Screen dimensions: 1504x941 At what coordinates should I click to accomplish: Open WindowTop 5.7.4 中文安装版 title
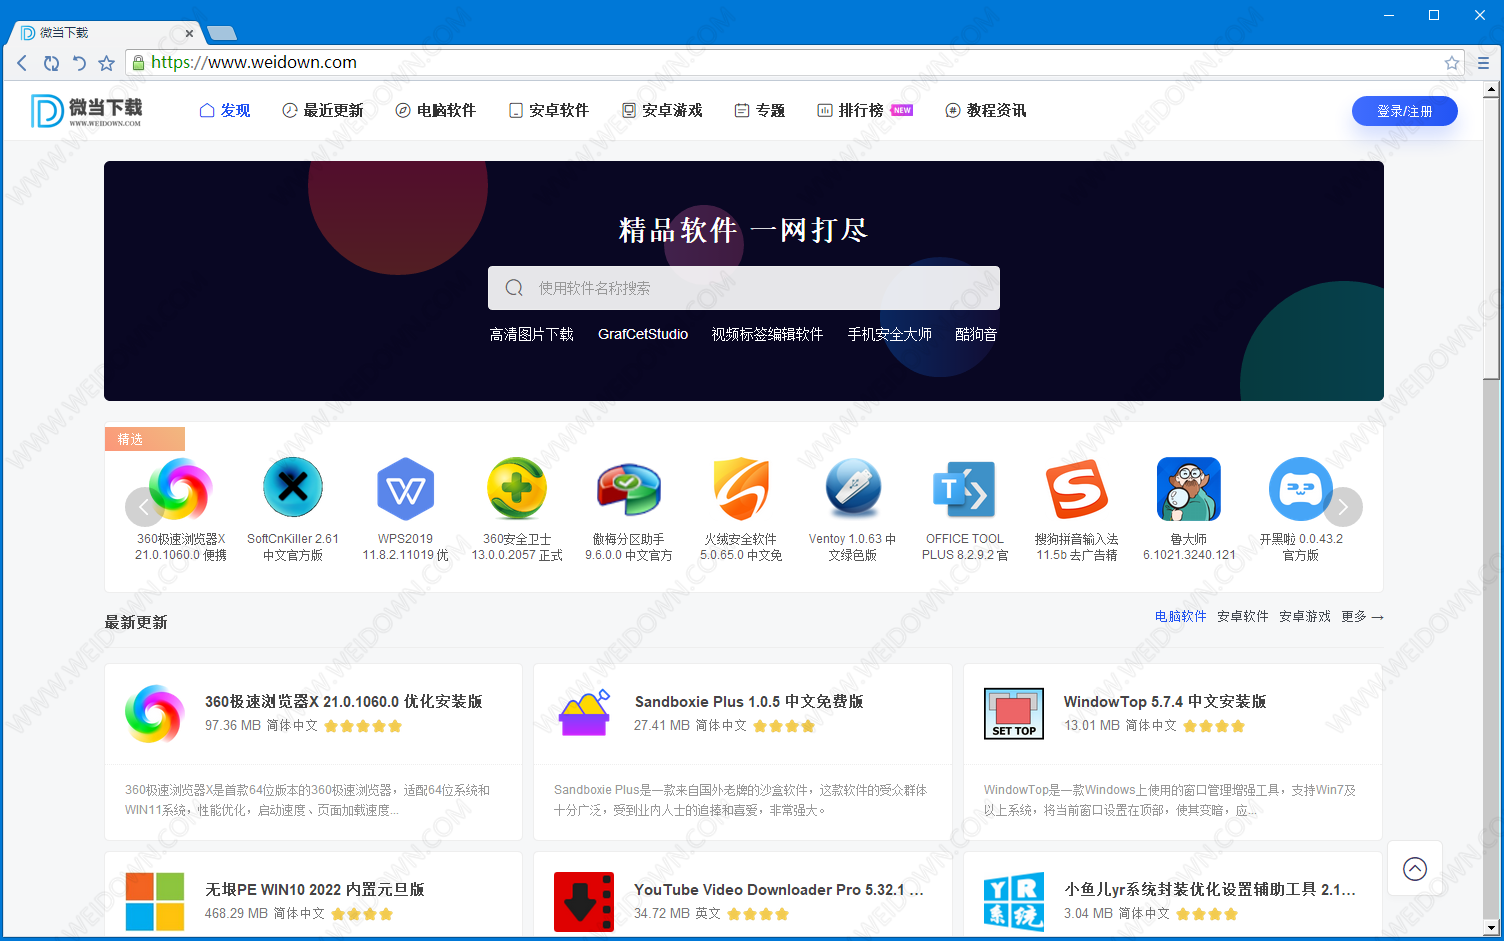1165,701
